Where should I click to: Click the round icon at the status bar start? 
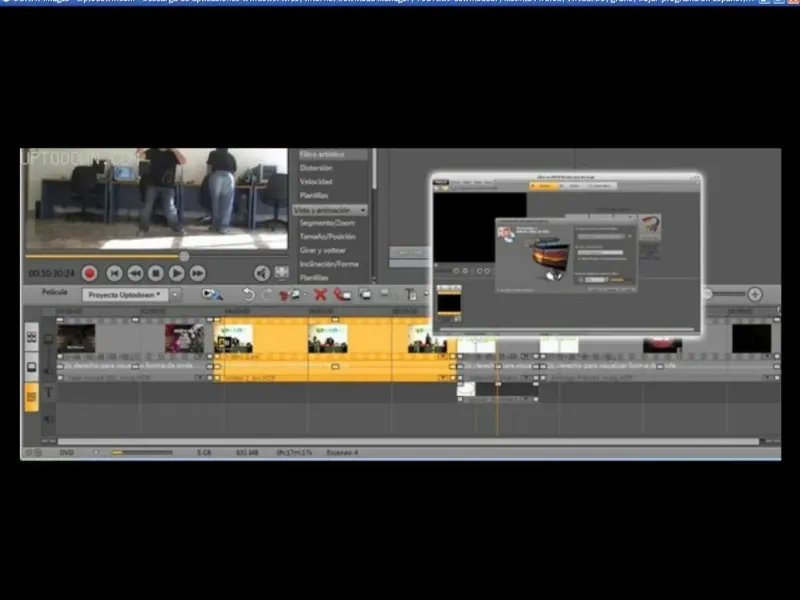pos(37,452)
